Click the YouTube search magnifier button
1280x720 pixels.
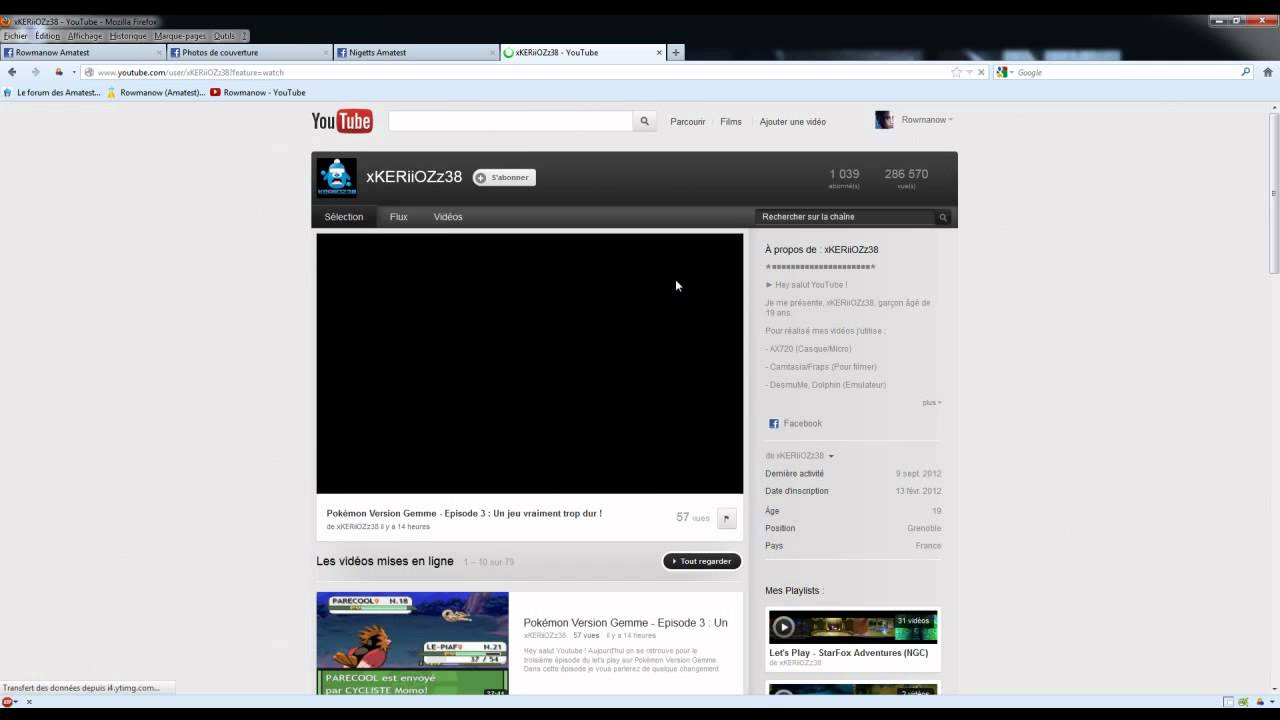click(645, 121)
